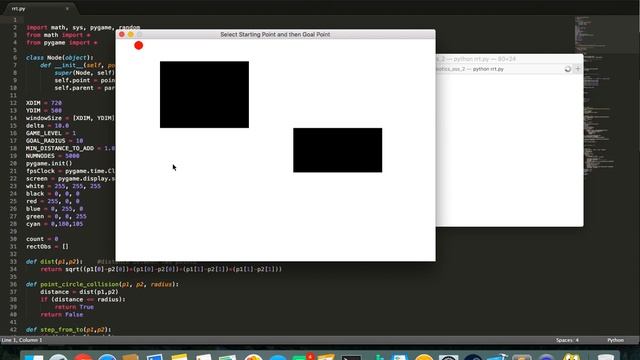The width and height of the screenshot is (640, 360).
Task: Click line number 12 in the gutter
Action: coord(13,103)
